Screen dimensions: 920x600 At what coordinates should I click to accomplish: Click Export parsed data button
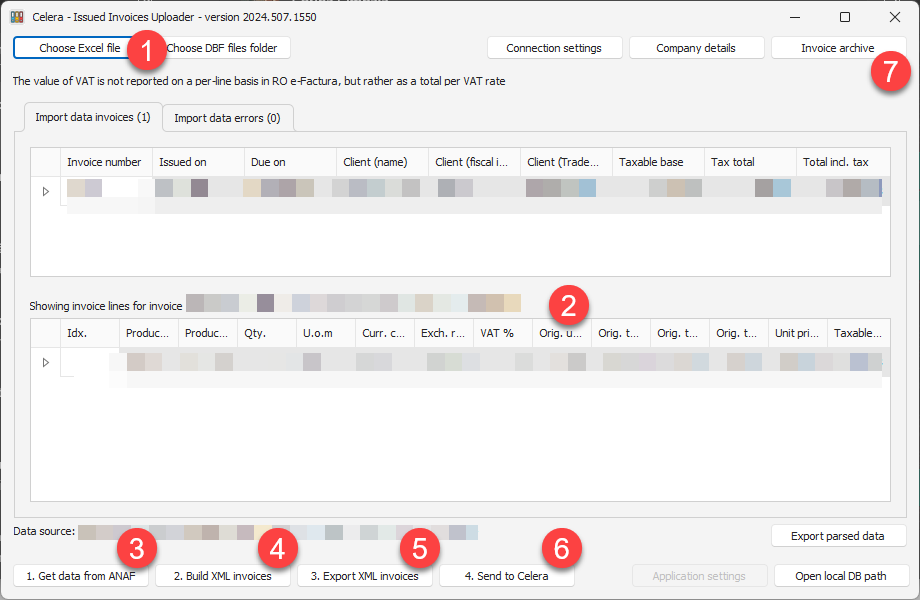838,536
